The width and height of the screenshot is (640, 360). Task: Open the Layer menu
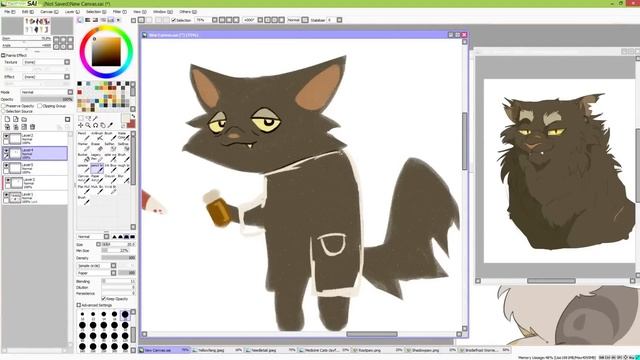click(72, 12)
